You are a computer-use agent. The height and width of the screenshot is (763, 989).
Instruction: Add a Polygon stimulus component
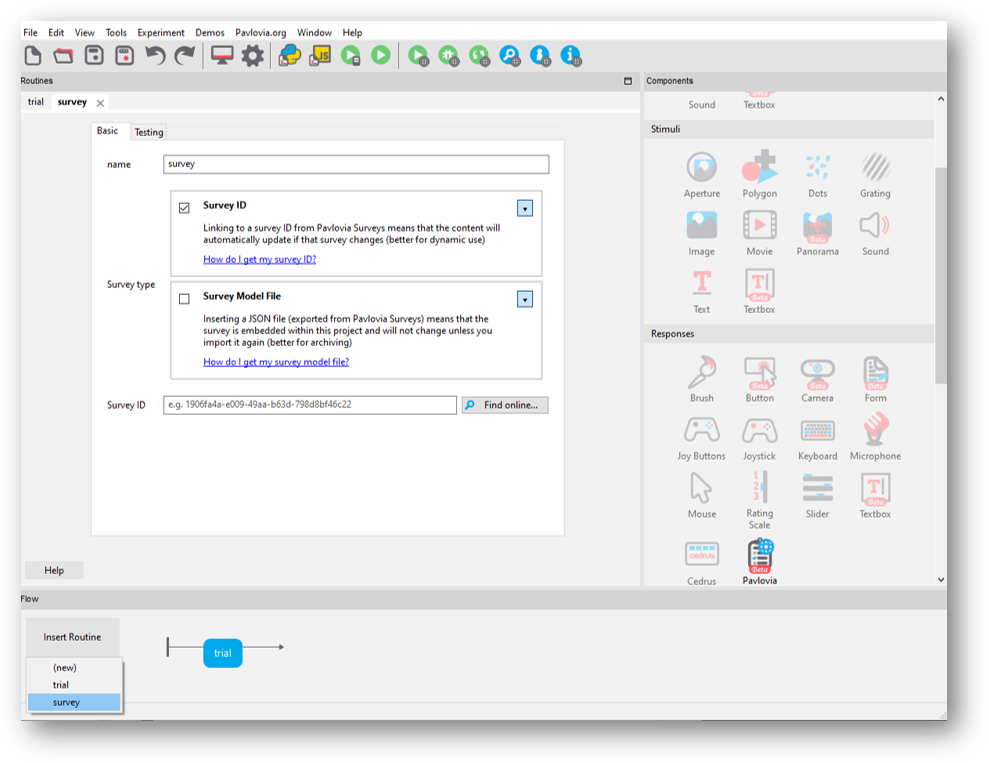pos(759,175)
